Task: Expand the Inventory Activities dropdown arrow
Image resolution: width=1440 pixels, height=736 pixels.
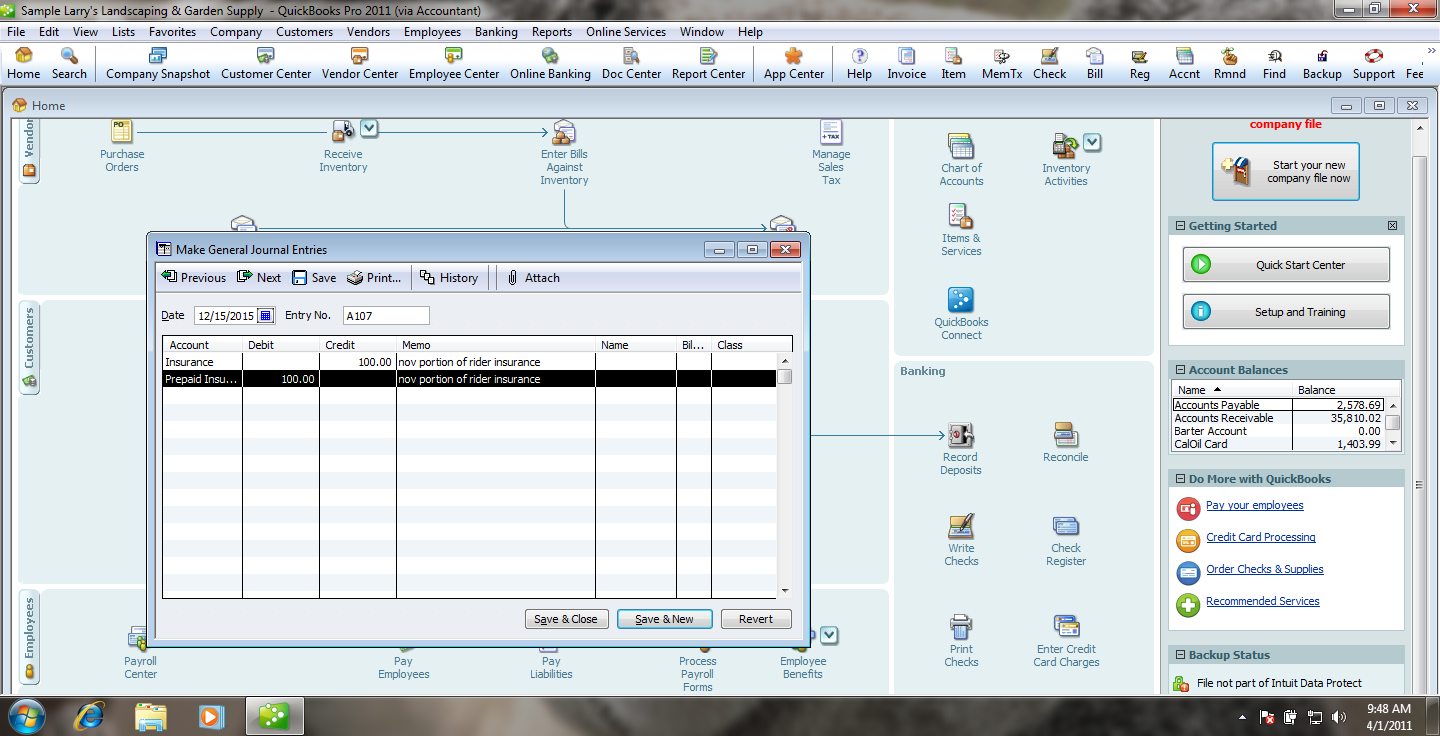Action: click(1092, 143)
